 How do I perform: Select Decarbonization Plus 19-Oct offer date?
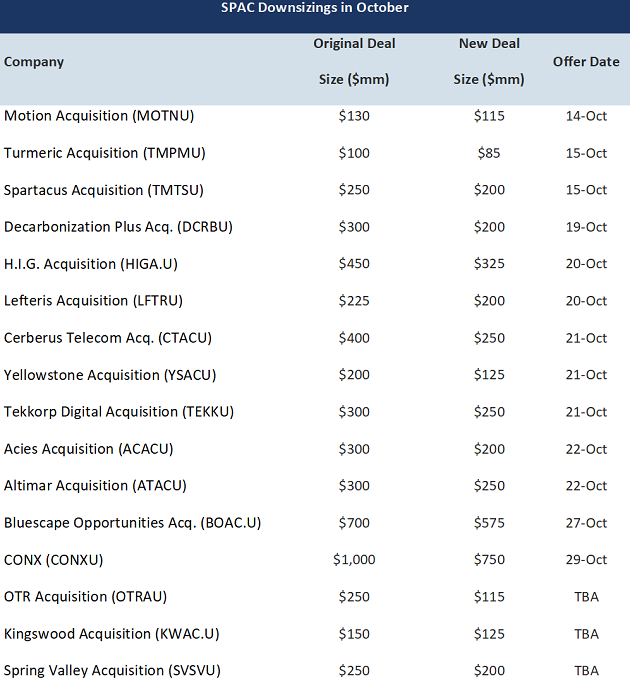[x=586, y=227]
